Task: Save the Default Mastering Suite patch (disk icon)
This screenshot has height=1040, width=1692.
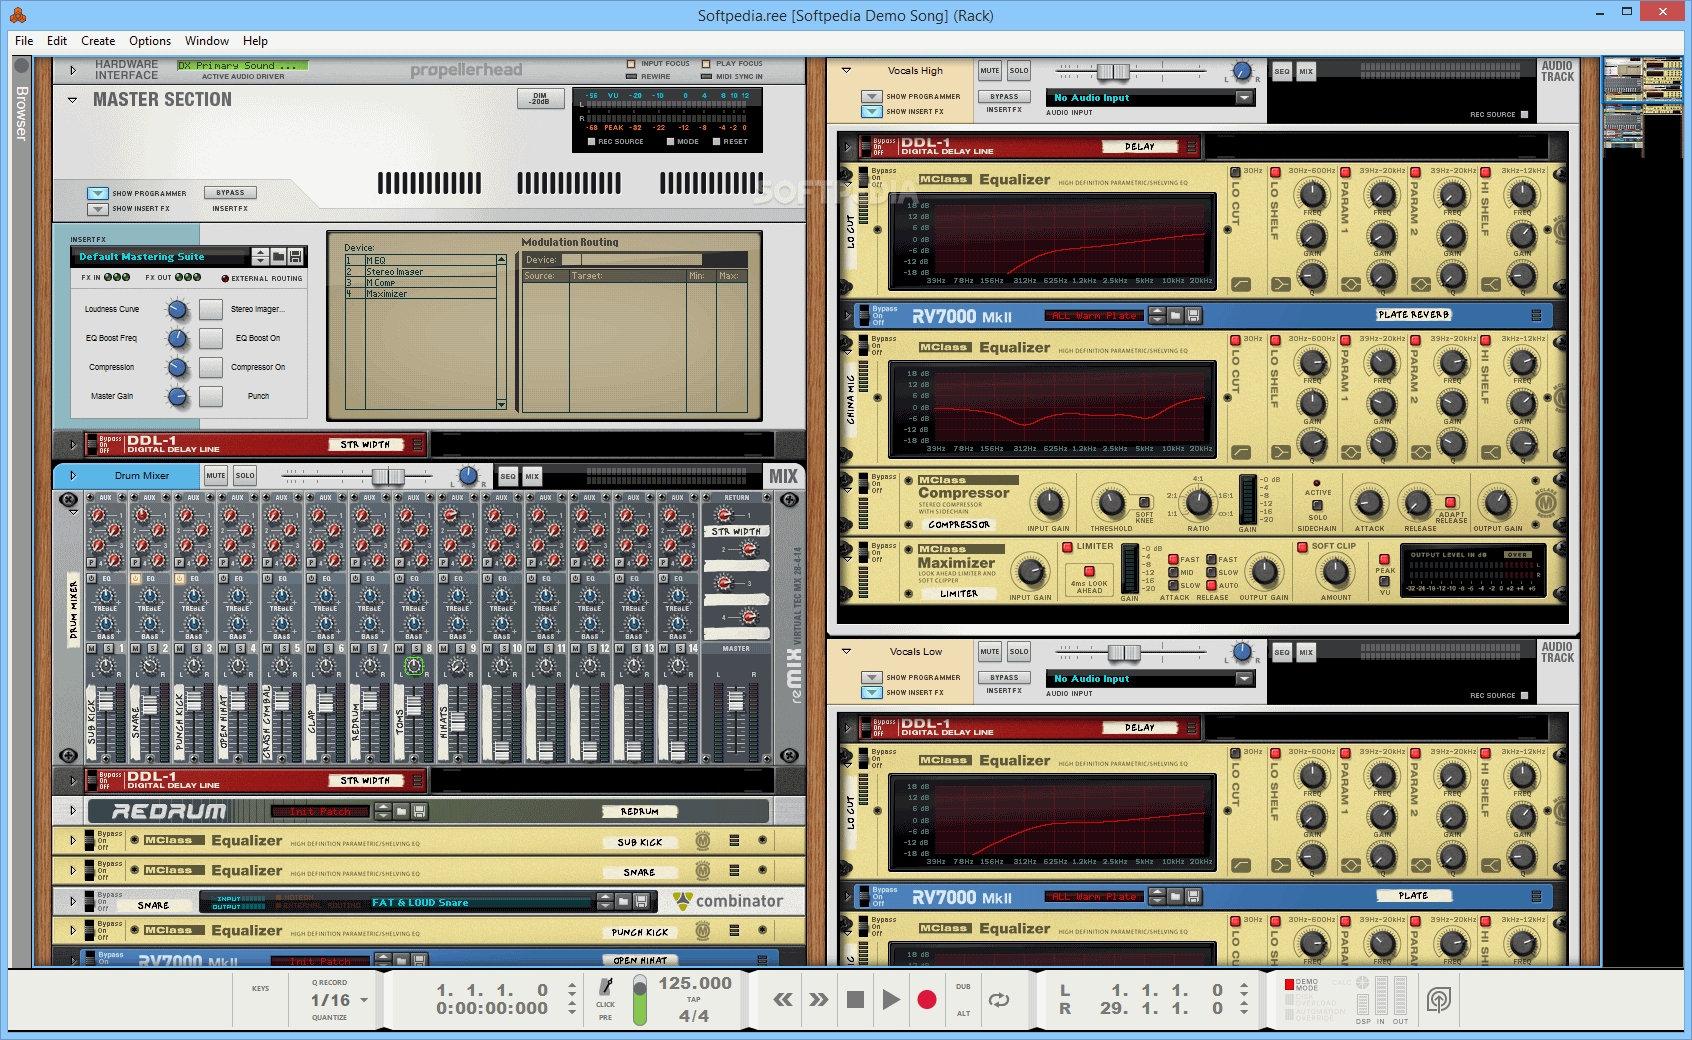Action: tap(295, 257)
